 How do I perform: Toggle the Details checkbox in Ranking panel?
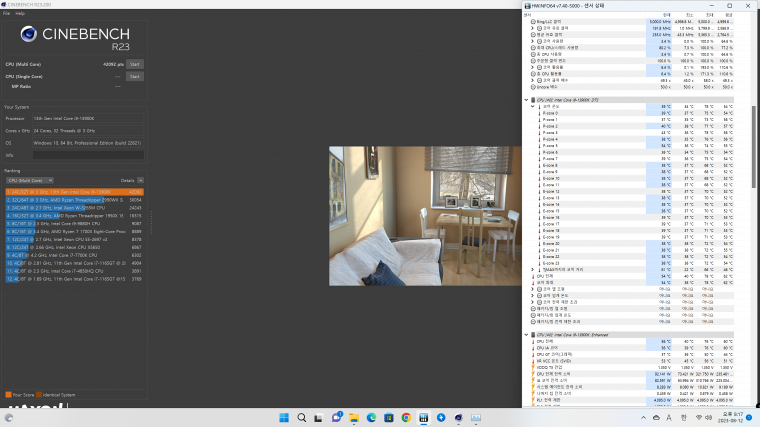140,180
